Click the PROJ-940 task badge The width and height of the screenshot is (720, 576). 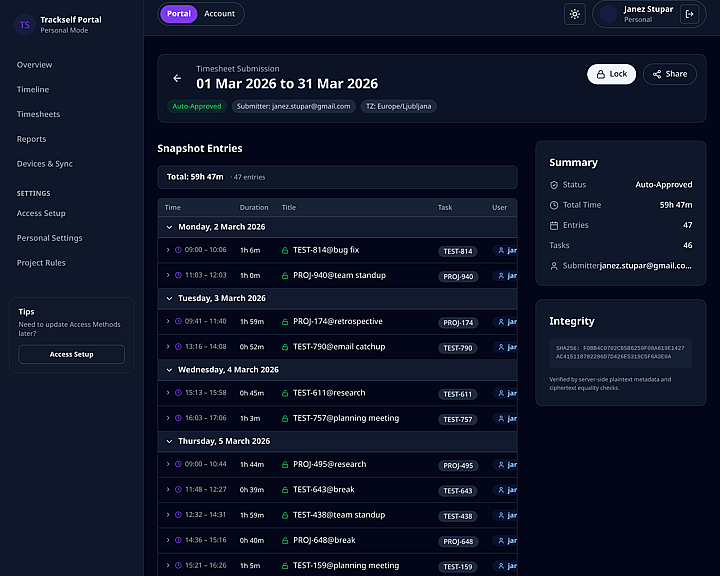(x=458, y=277)
